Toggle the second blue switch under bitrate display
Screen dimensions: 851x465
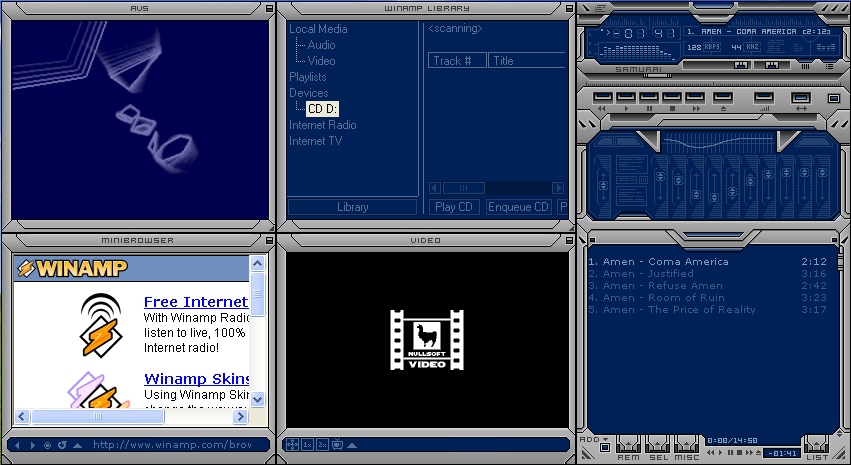[772, 65]
